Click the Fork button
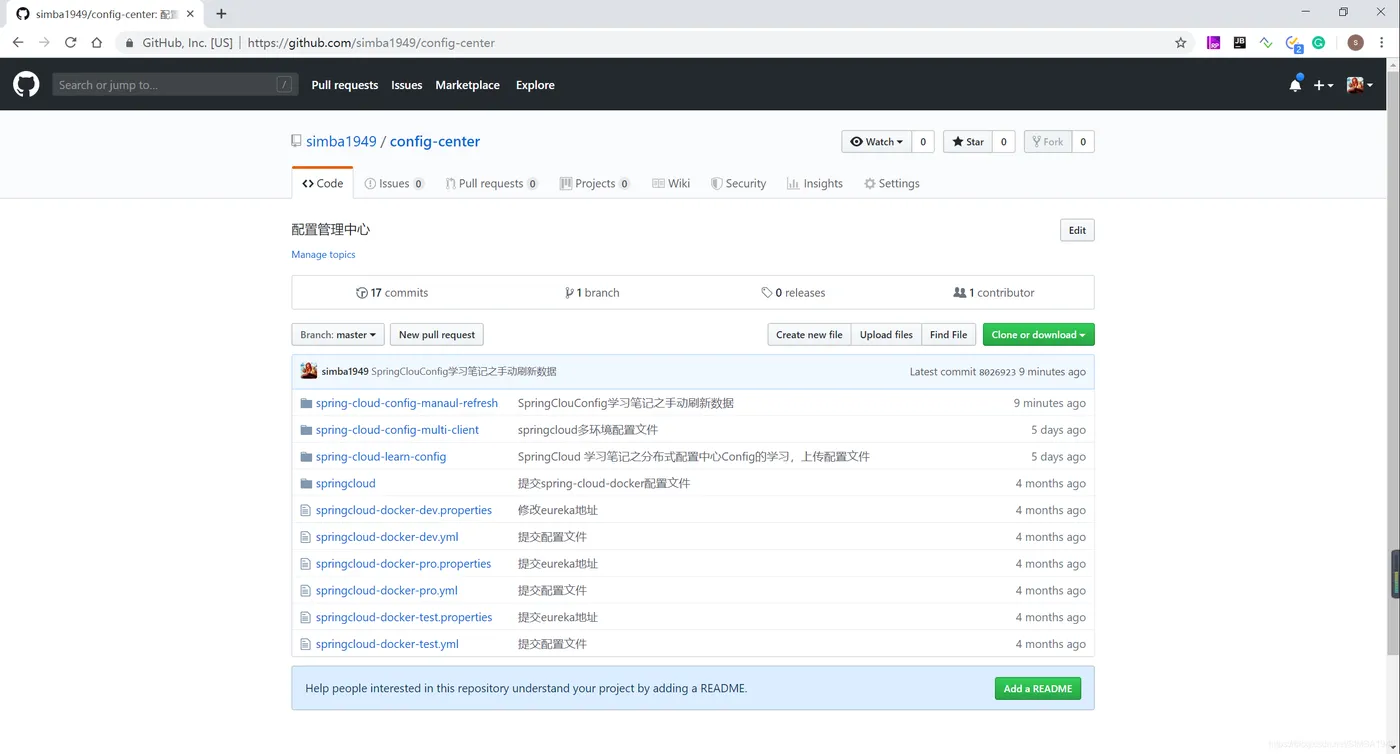Viewport: 1400px width, 754px height. point(1048,142)
